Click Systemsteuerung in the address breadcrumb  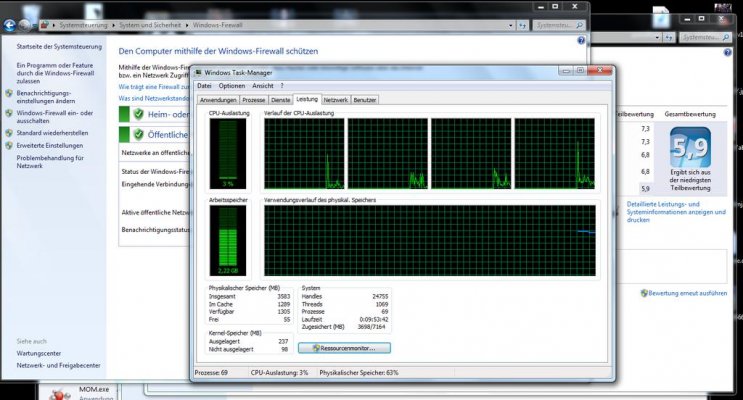(83, 25)
